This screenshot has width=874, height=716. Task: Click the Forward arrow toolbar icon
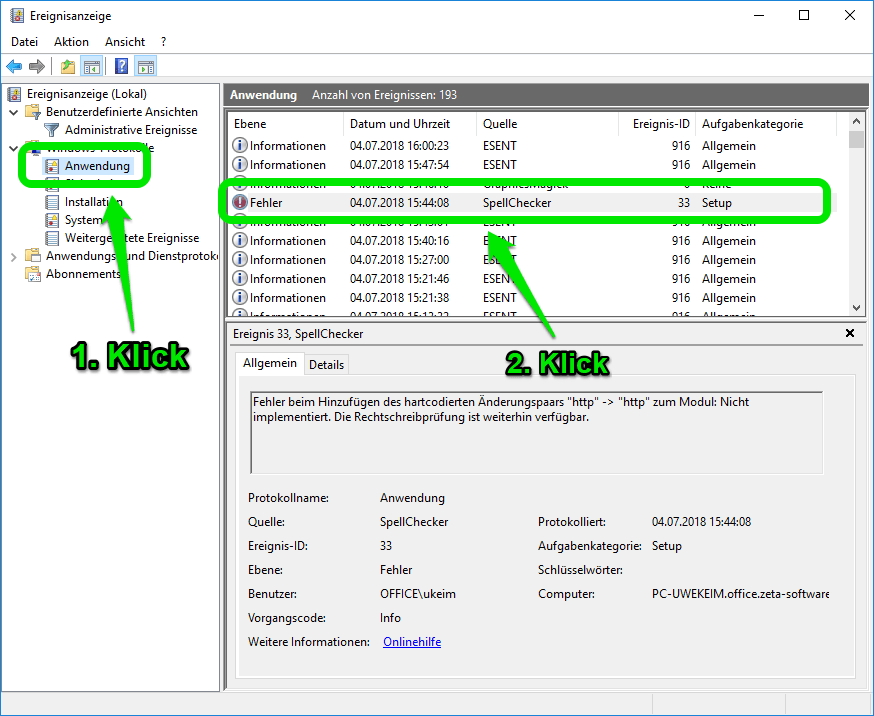(37, 67)
